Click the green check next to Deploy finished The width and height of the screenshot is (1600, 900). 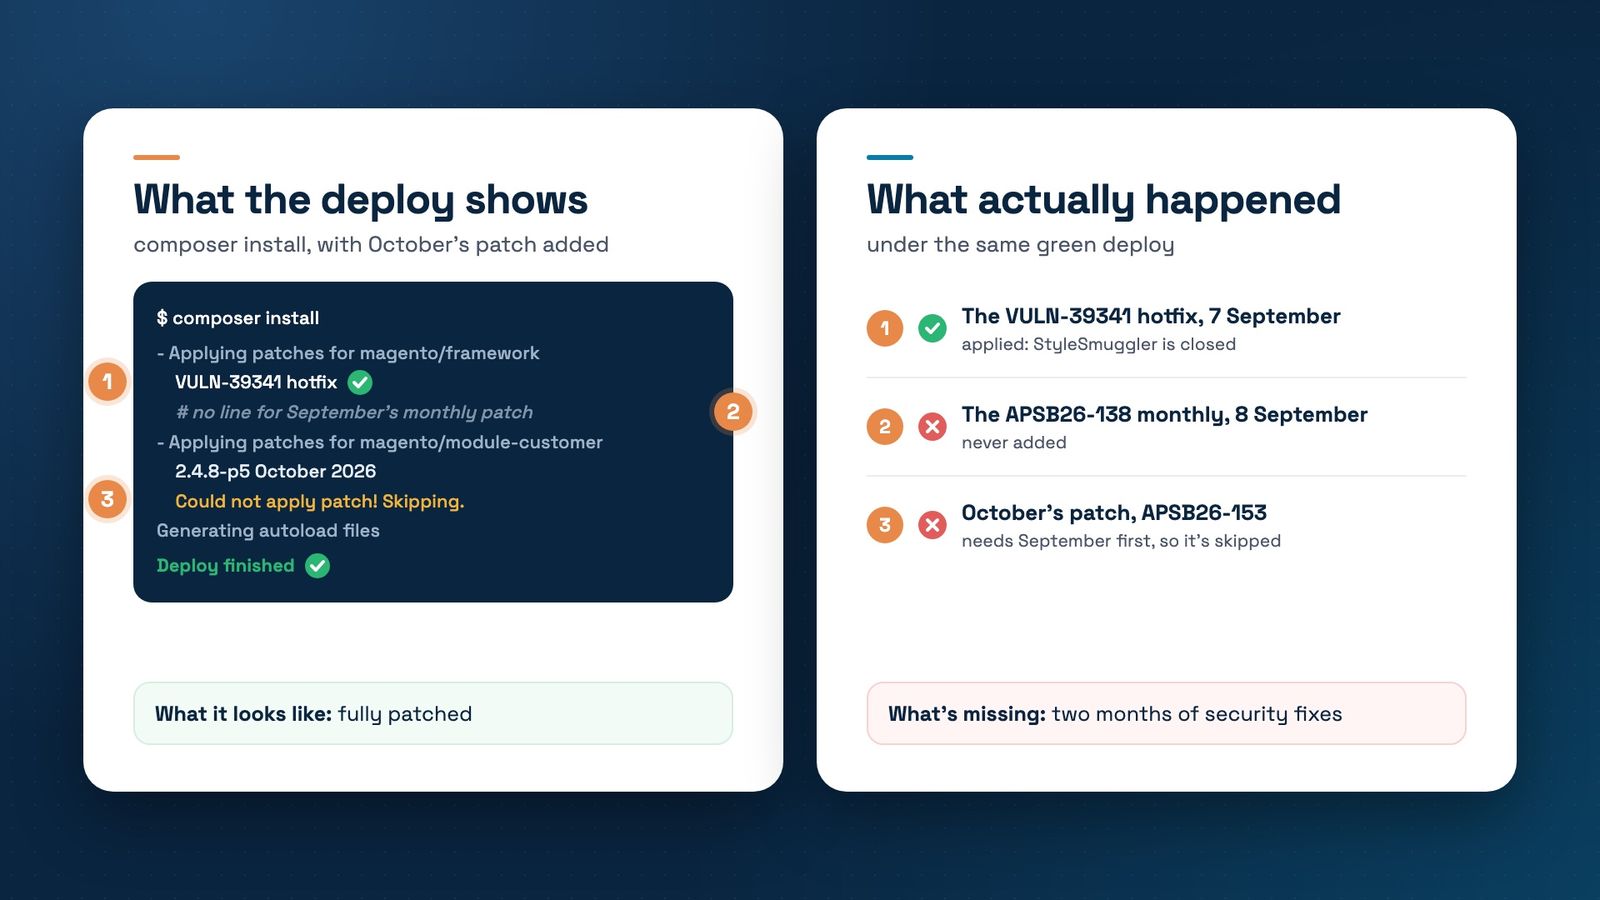[317, 566]
